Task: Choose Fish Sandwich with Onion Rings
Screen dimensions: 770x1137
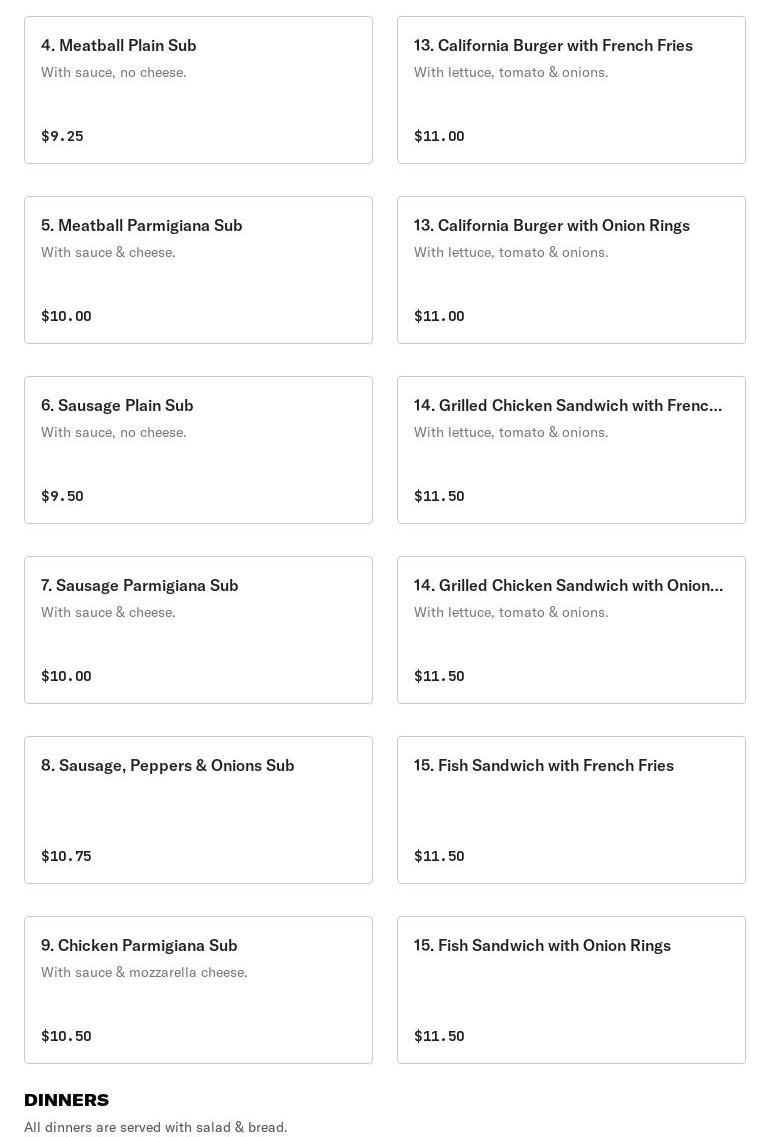Action: 571,990
